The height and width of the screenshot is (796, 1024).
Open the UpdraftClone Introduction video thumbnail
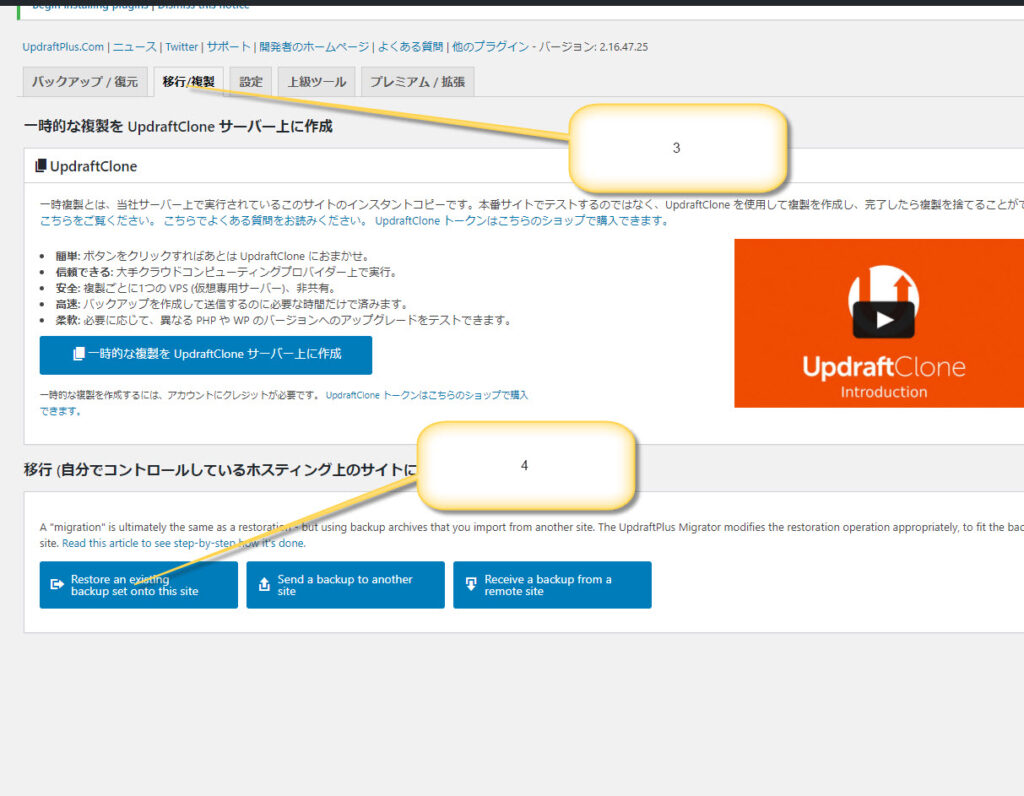879,323
